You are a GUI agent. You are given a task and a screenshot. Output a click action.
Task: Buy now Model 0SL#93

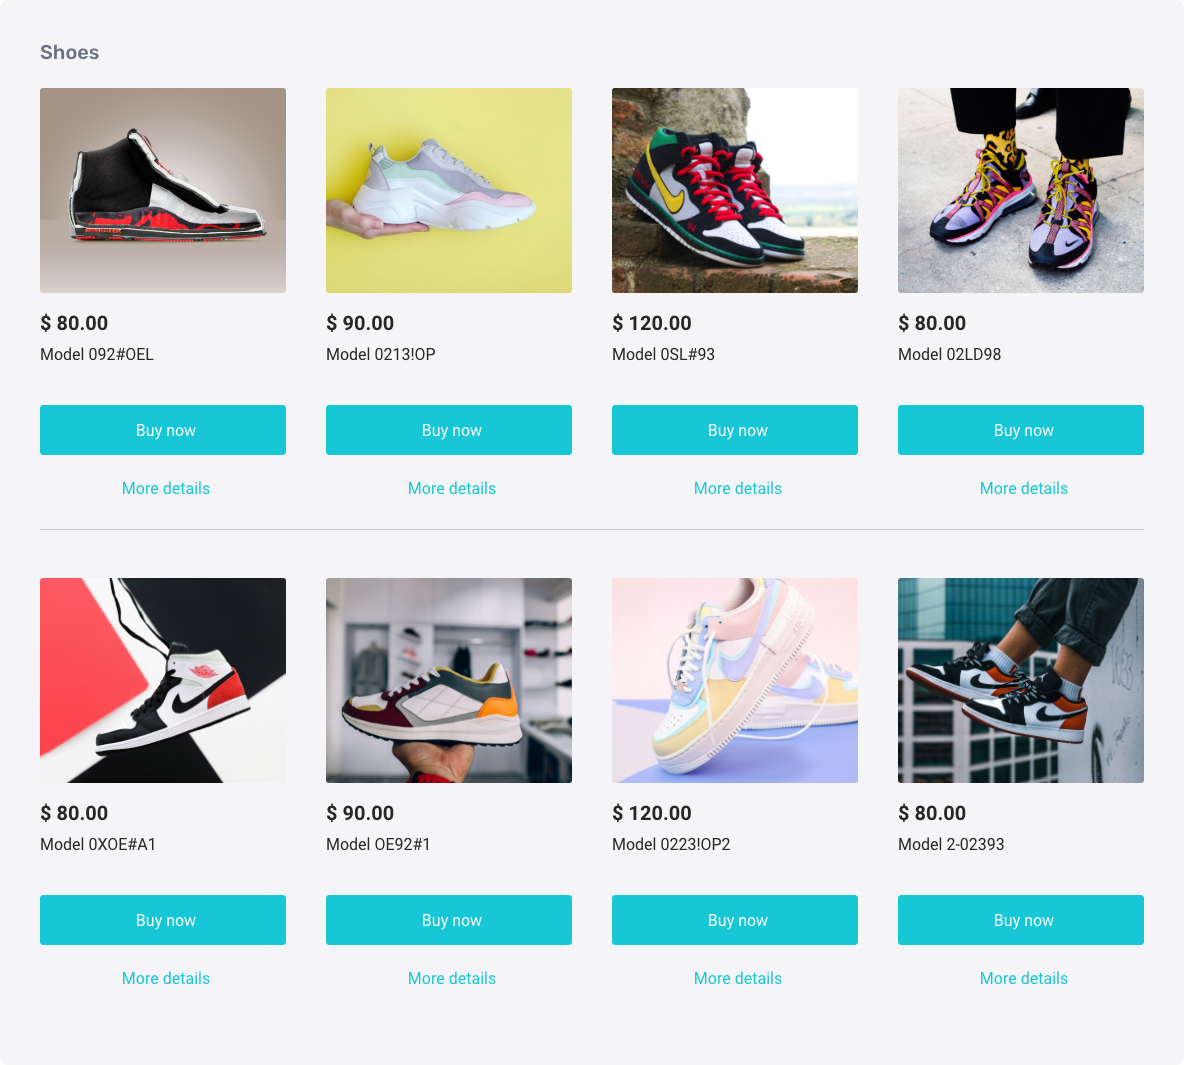[x=735, y=431]
